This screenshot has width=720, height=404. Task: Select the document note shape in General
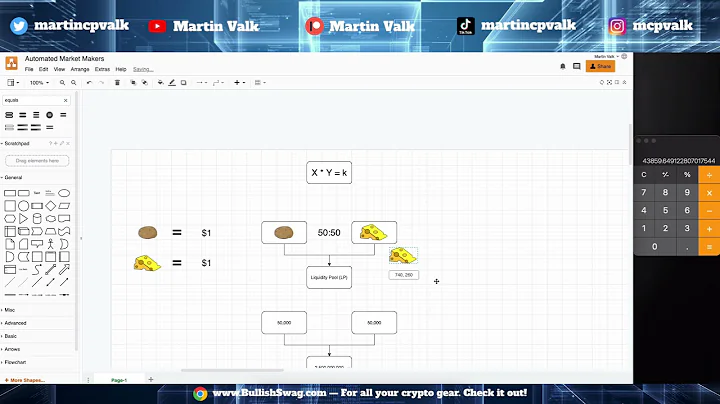[x=10, y=244]
